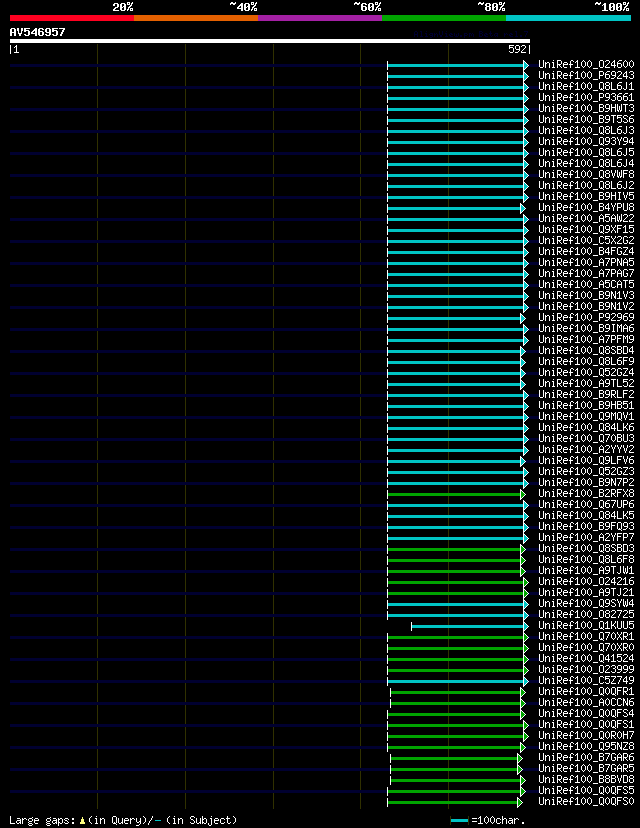
Task: Select the AV546957 query name
Action: point(37,32)
